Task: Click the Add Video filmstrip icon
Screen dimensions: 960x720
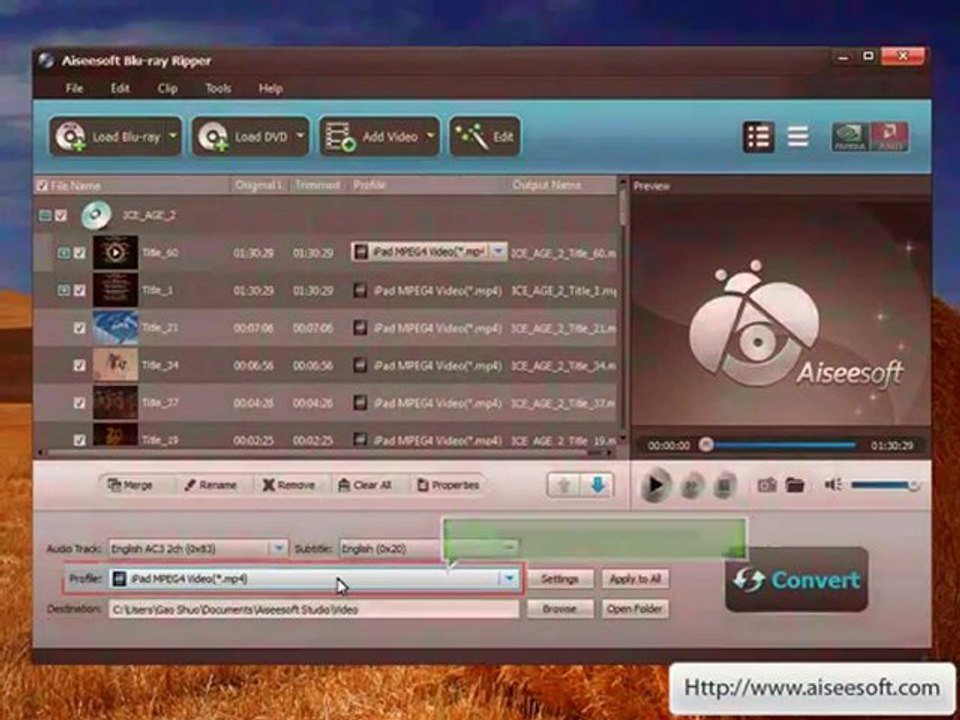Action: click(x=340, y=137)
